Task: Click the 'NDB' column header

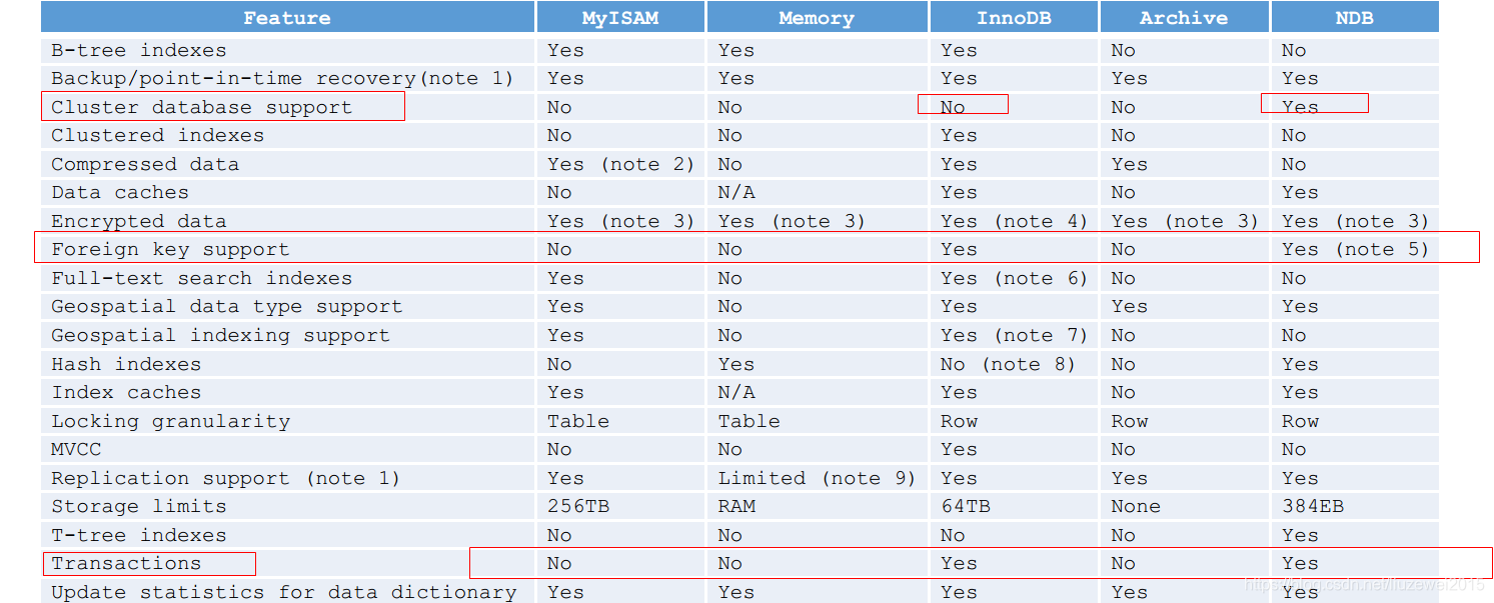Action: tap(1354, 18)
